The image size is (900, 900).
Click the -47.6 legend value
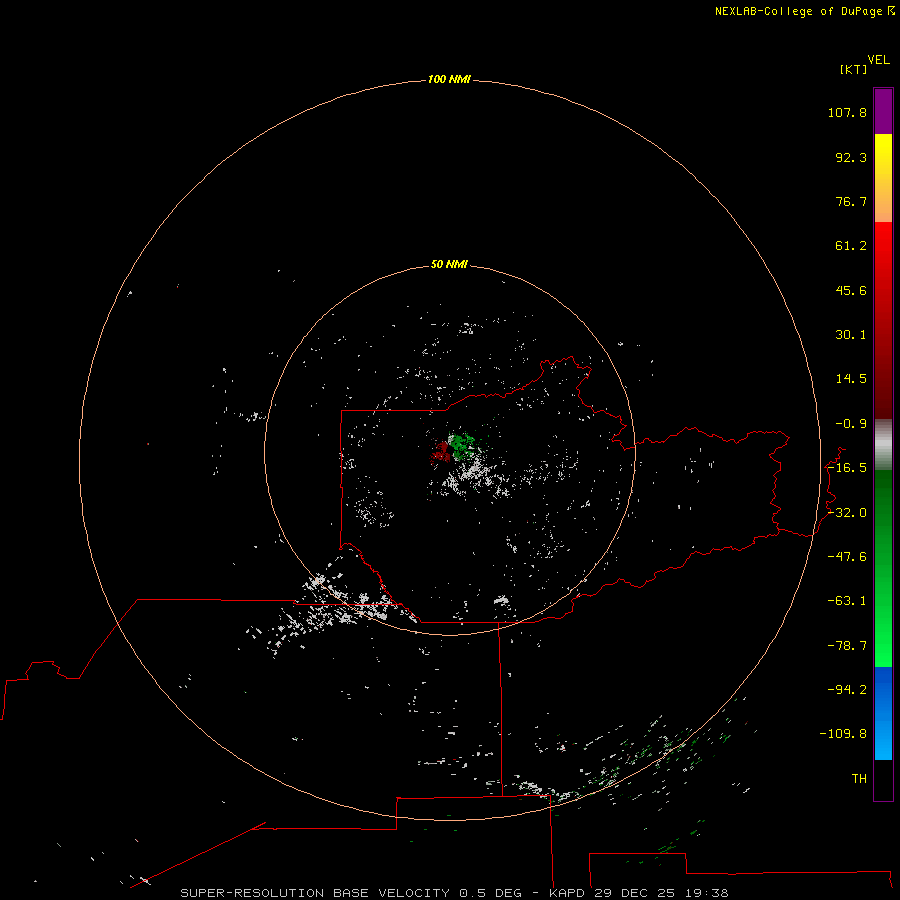(x=847, y=557)
